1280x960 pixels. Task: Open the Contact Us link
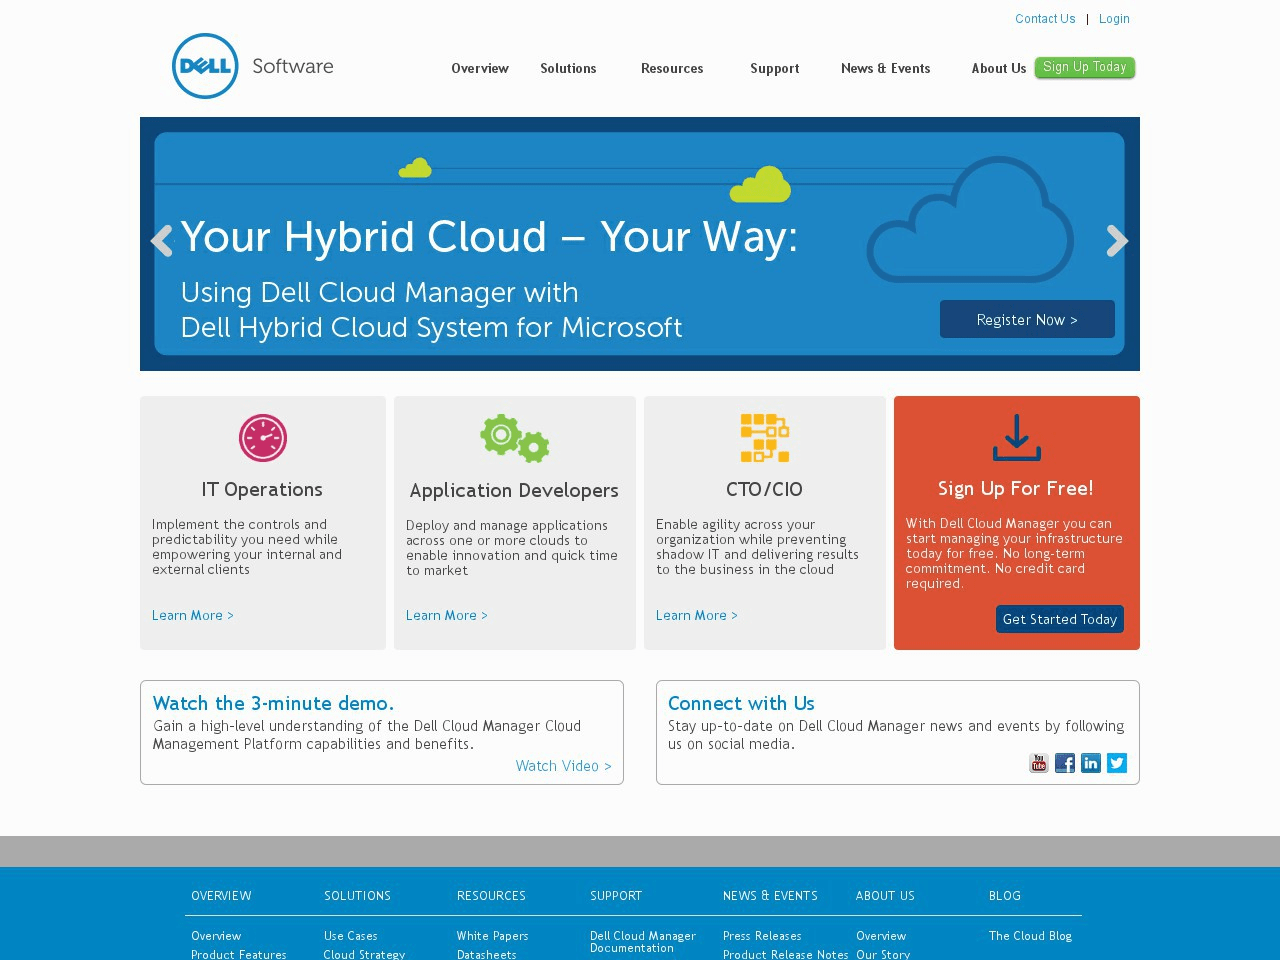pos(1045,19)
